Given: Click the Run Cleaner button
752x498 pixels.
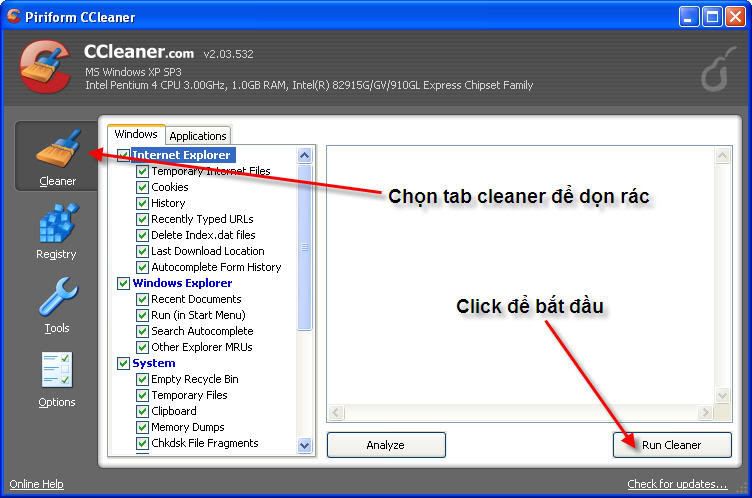Looking at the screenshot, I should pos(672,445).
